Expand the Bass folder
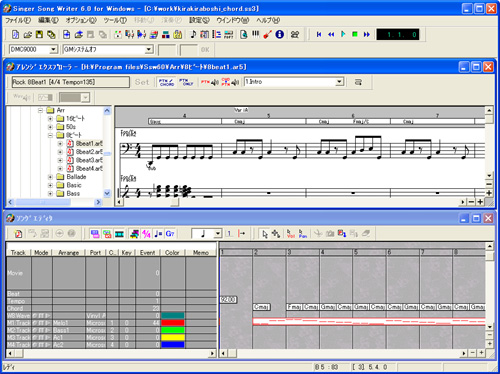Image resolution: width=500 pixels, height=374 pixels. pyautogui.click(x=50, y=193)
